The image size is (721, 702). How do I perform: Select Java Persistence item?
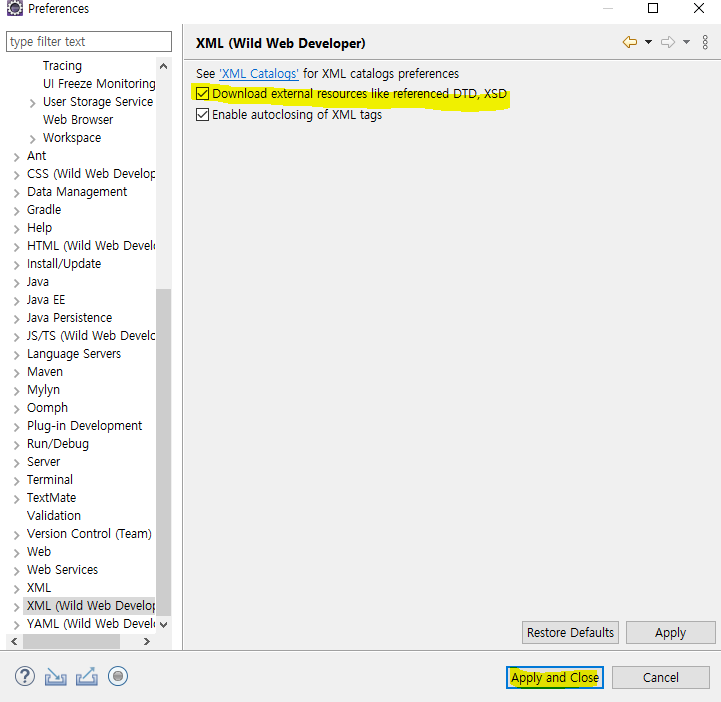(x=69, y=318)
